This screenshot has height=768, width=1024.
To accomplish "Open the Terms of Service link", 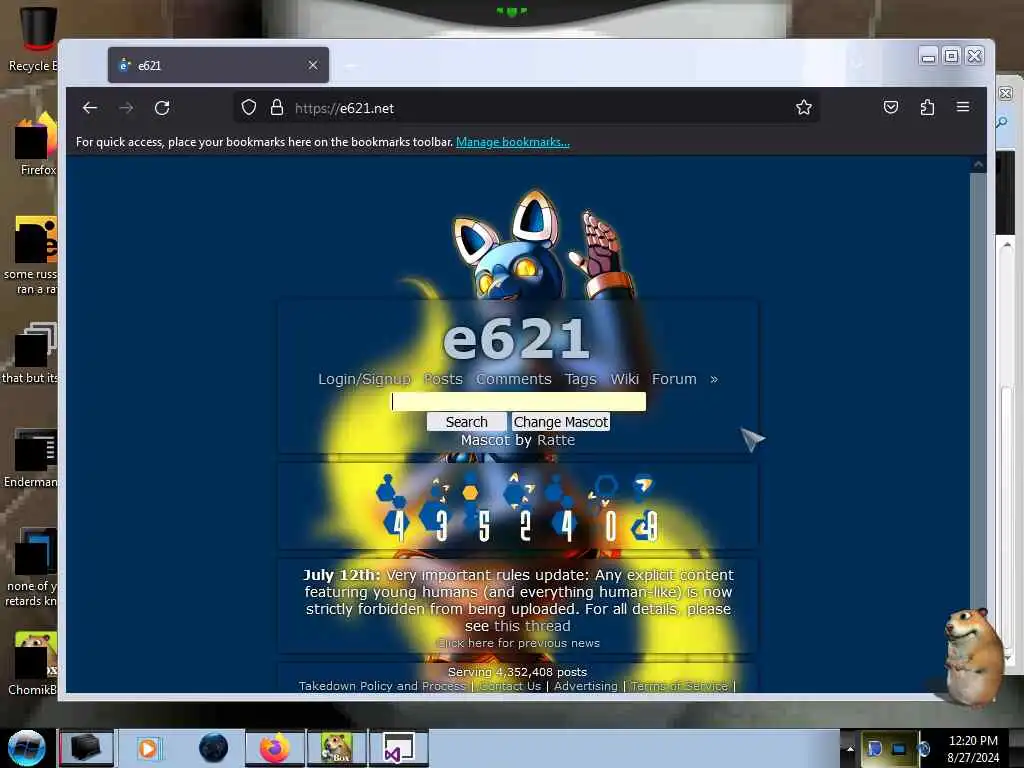I will tap(679, 686).
